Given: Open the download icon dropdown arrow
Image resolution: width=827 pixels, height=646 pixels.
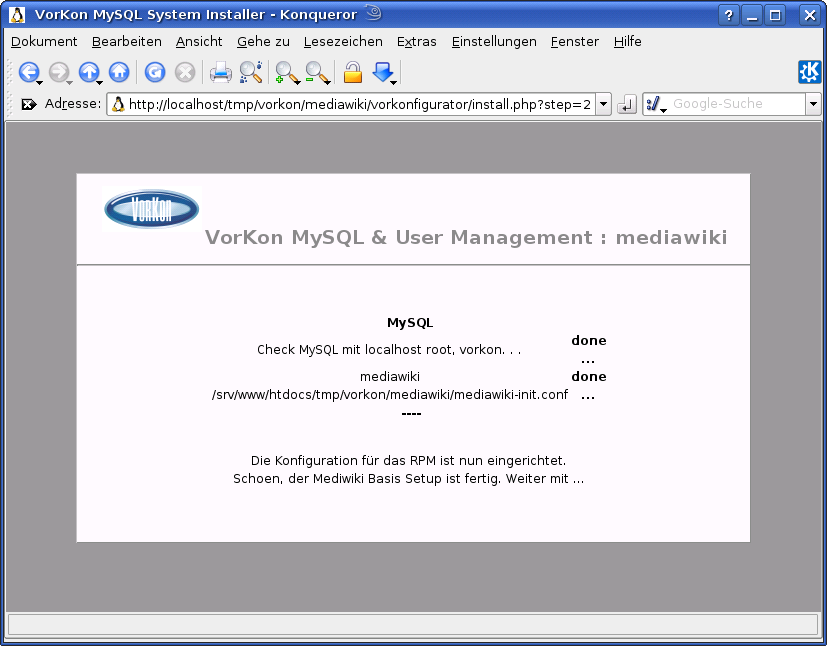Looking at the screenshot, I should pyautogui.click(x=393, y=83).
